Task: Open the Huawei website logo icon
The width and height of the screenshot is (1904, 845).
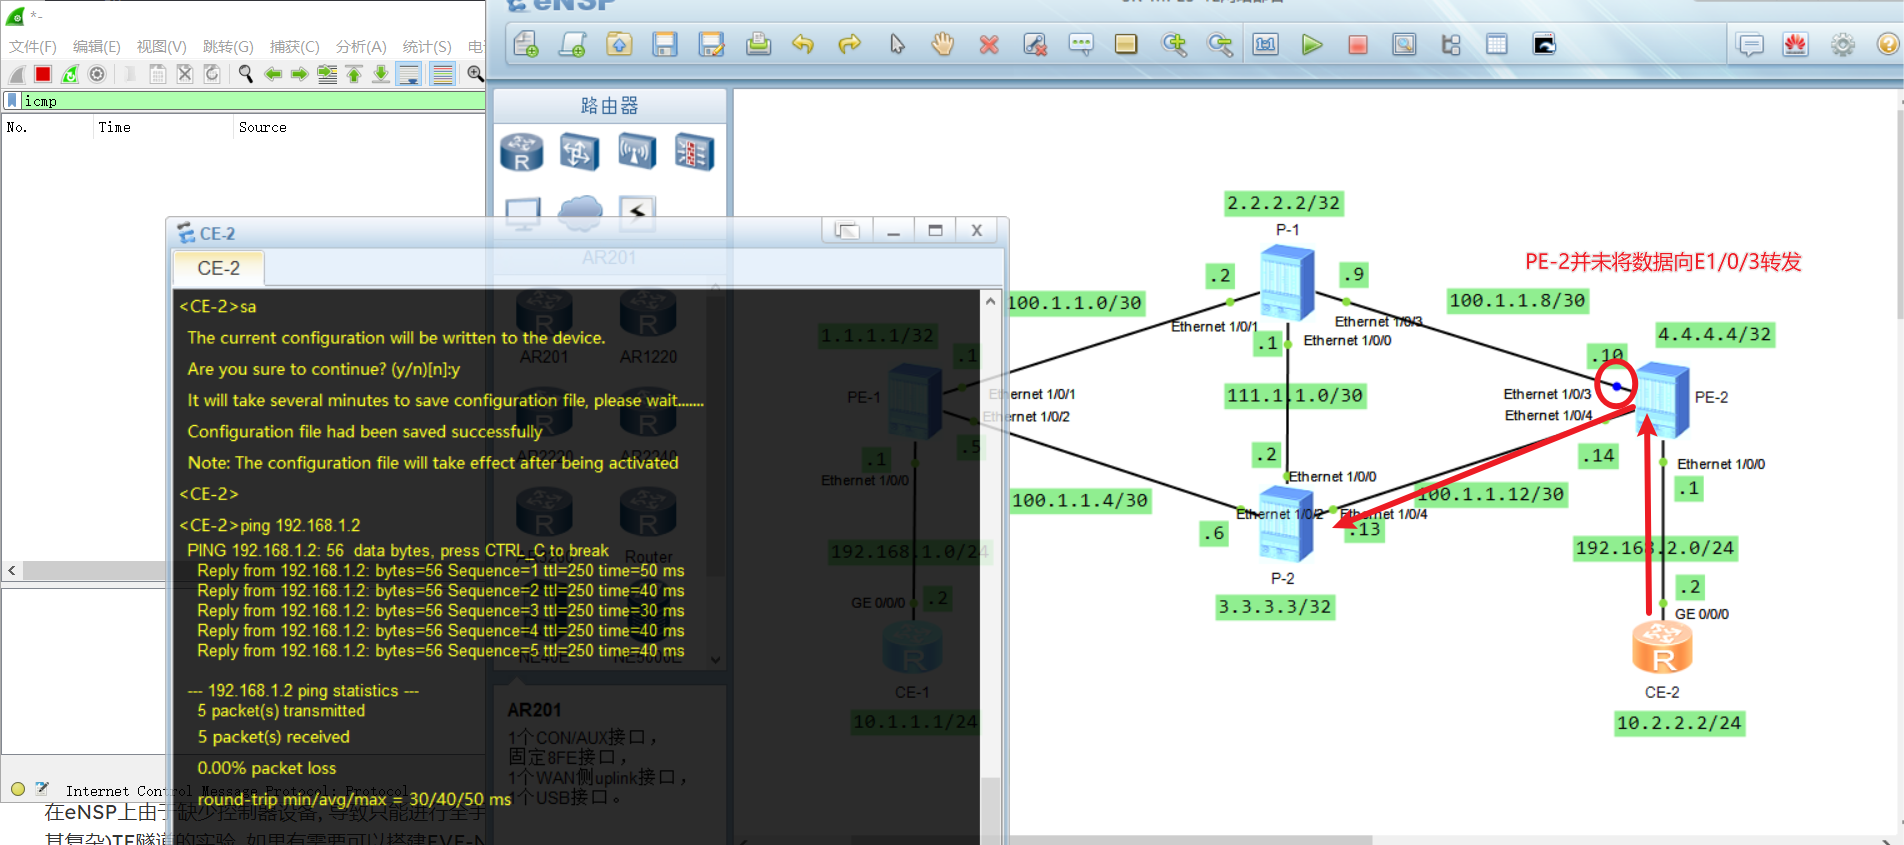Action: [1796, 45]
